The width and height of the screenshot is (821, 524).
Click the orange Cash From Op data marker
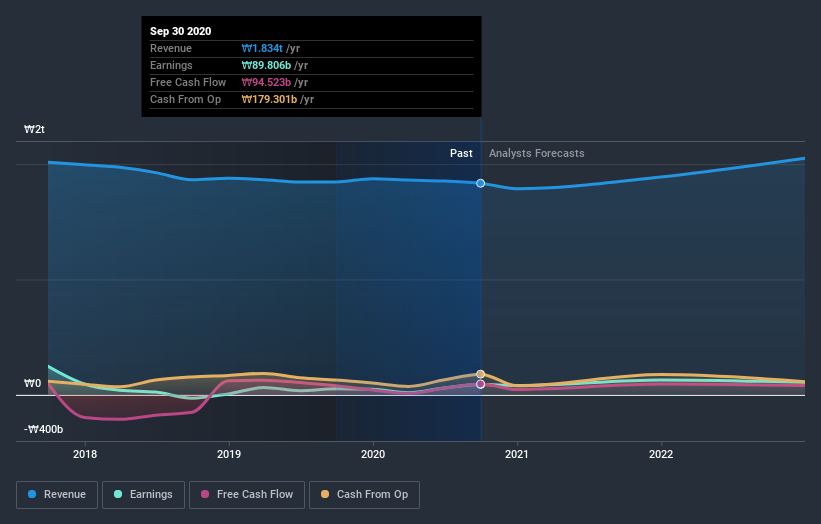tap(481, 374)
